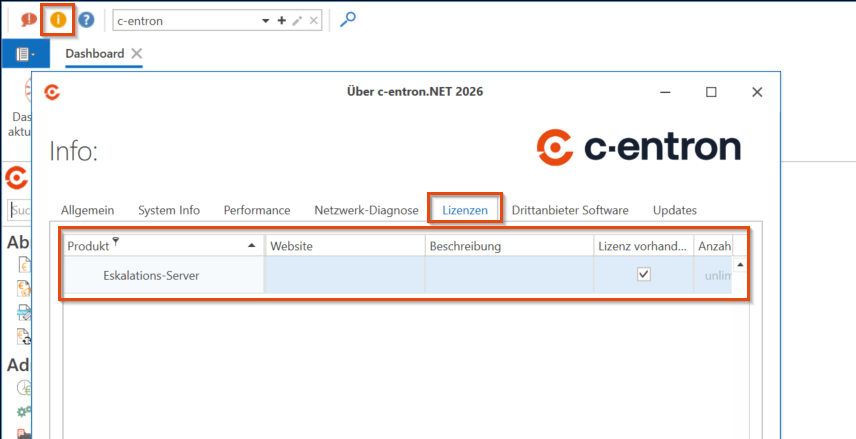This screenshot has height=439, width=856.
Task: Click the Lizenz vorhand... column header
Action: [644, 246]
